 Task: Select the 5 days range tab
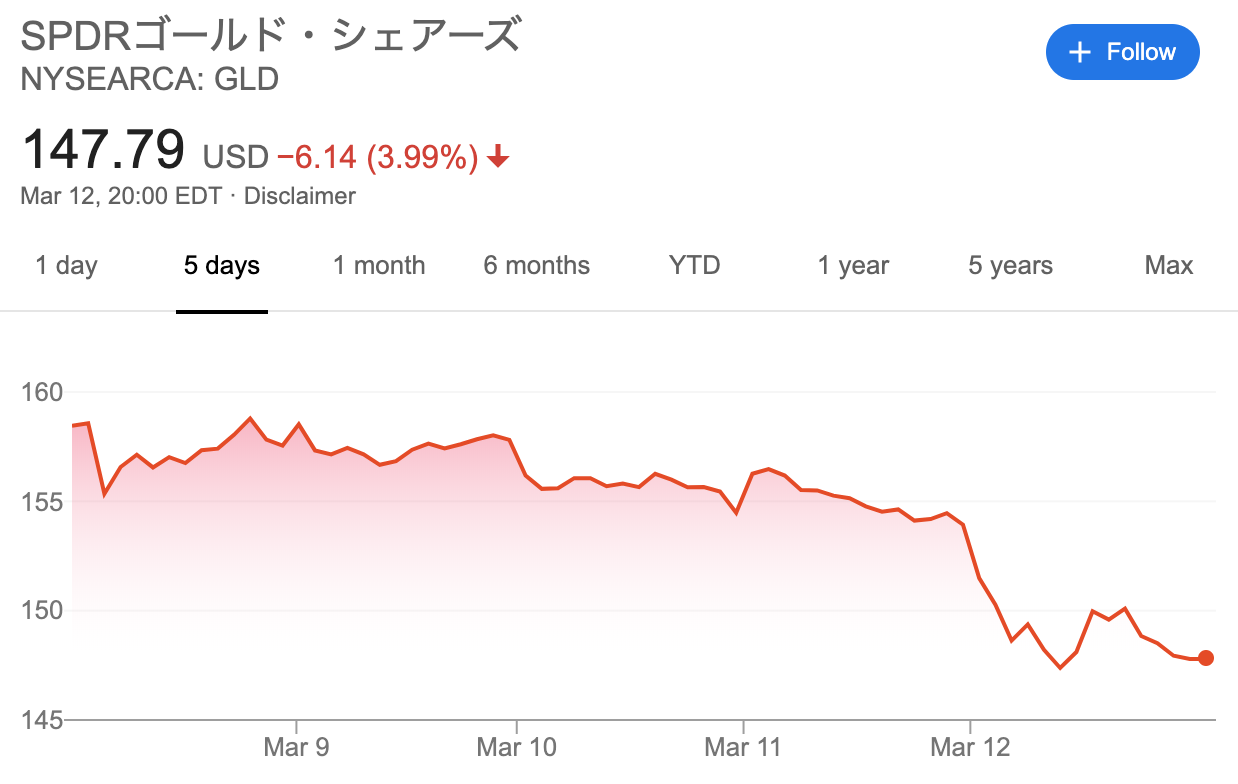[x=222, y=265]
